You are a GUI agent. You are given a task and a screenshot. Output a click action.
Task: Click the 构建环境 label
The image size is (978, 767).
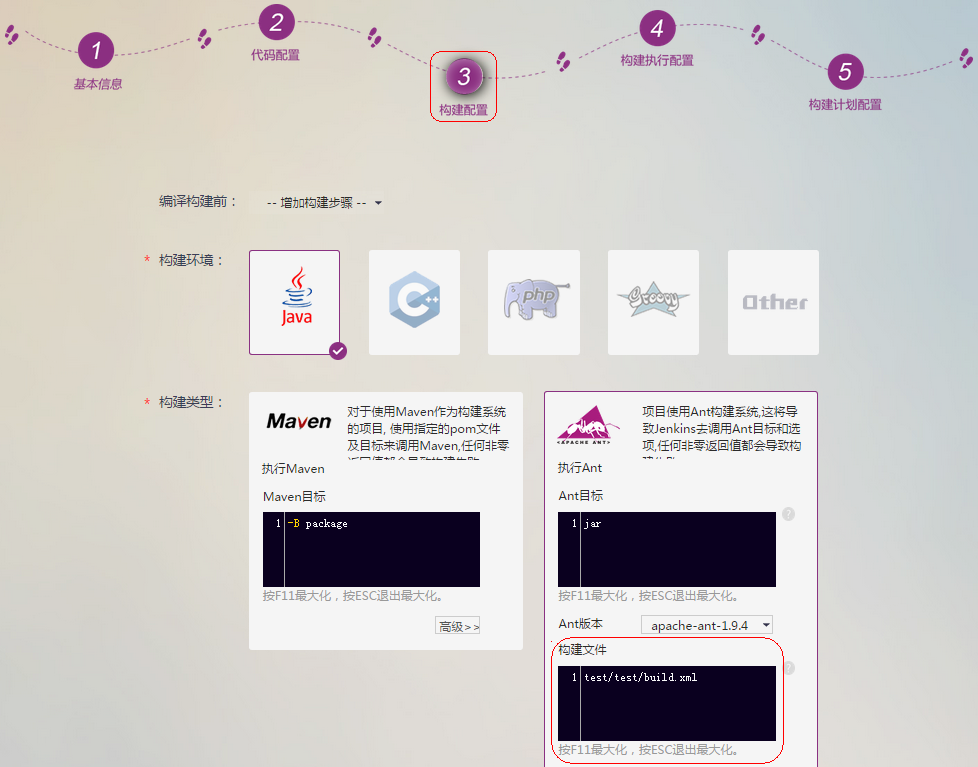click(x=191, y=260)
